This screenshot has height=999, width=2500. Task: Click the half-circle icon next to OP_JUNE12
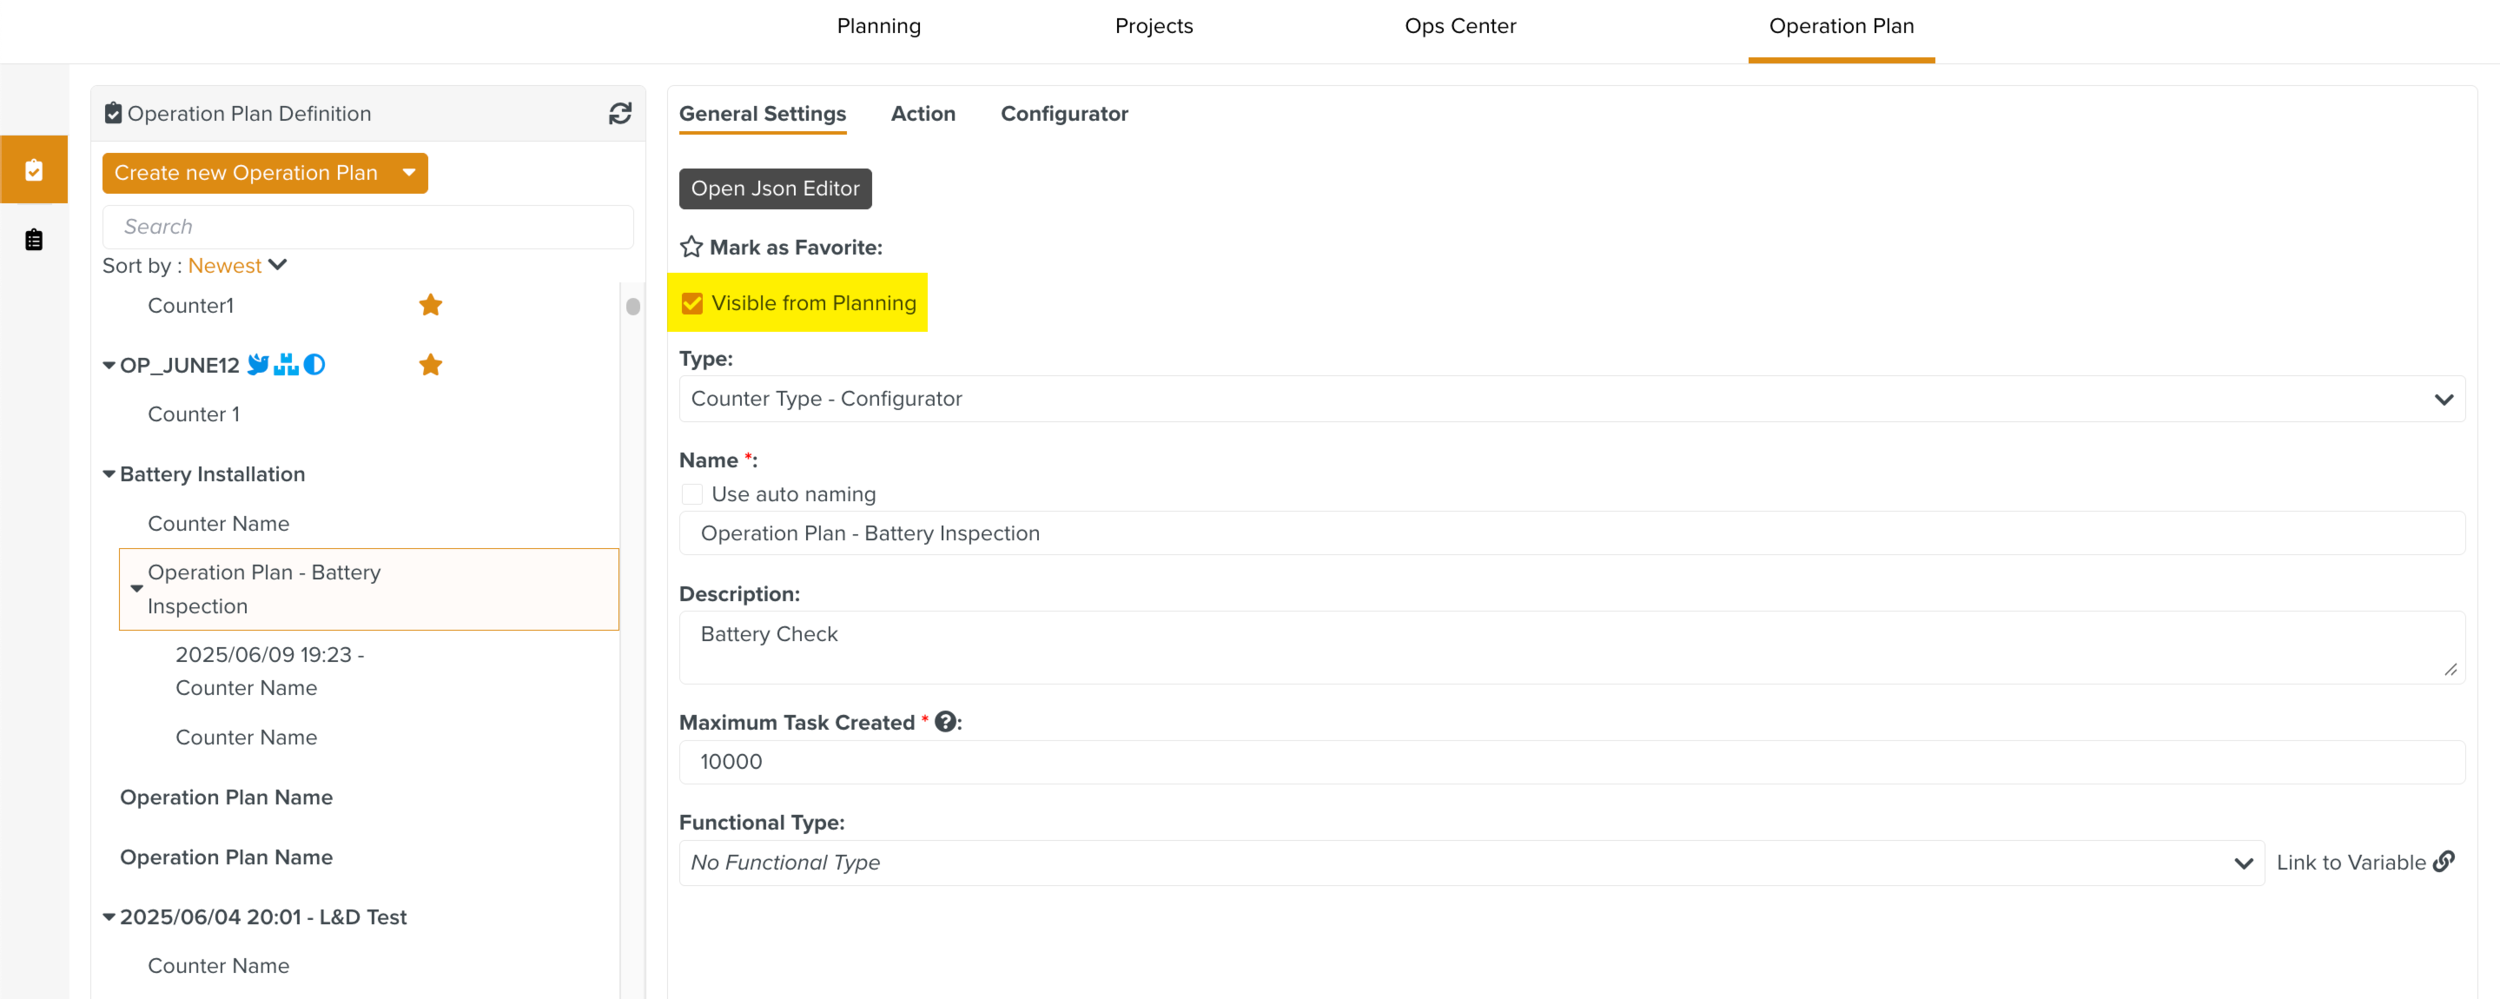315,365
